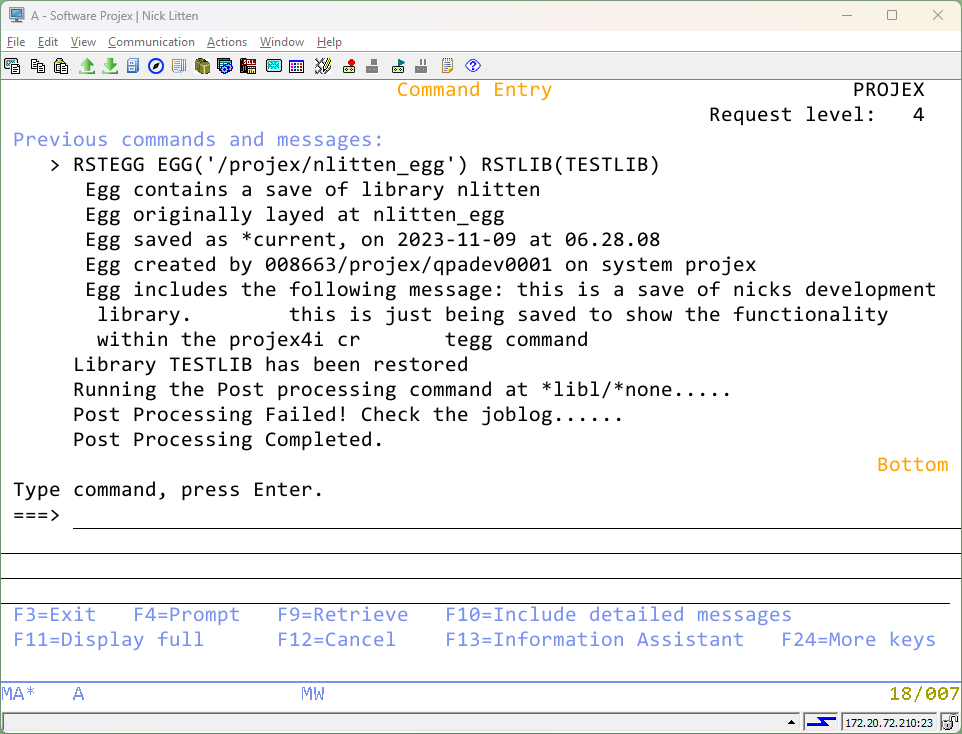Open the Actions menu
Image resolution: width=962 pixels, height=734 pixels.
pyautogui.click(x=227, y=42)
